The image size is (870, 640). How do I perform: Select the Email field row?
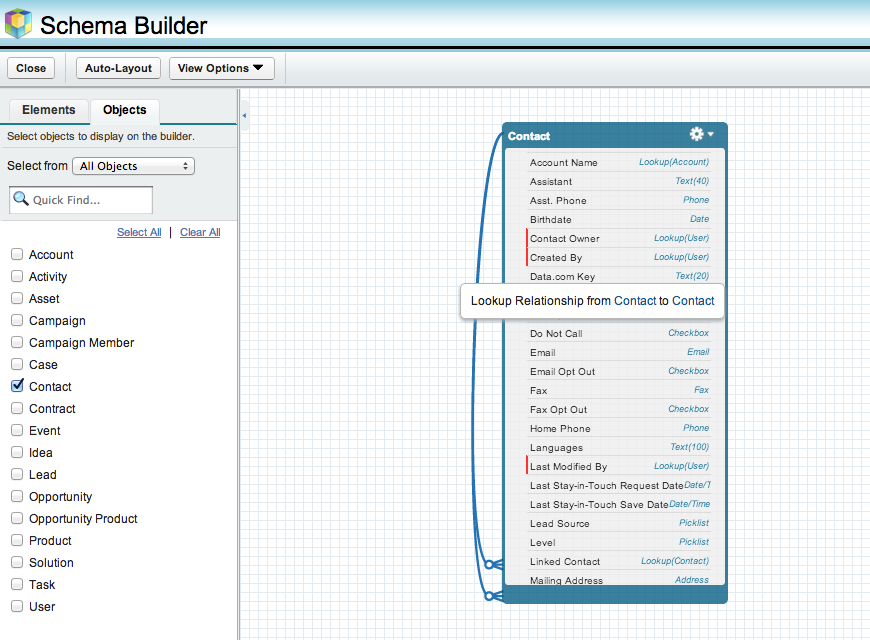click(x=618, y=352)
